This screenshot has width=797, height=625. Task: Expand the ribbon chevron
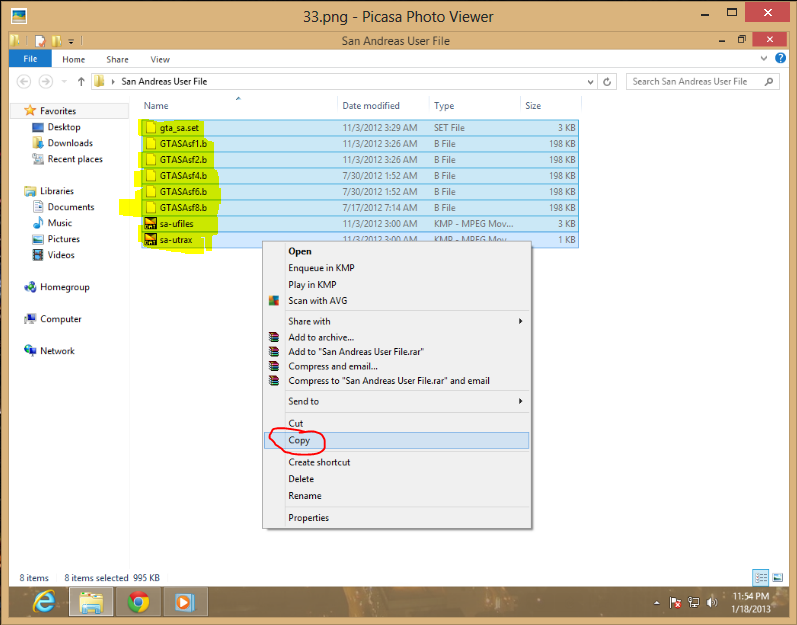coord(763,58)
